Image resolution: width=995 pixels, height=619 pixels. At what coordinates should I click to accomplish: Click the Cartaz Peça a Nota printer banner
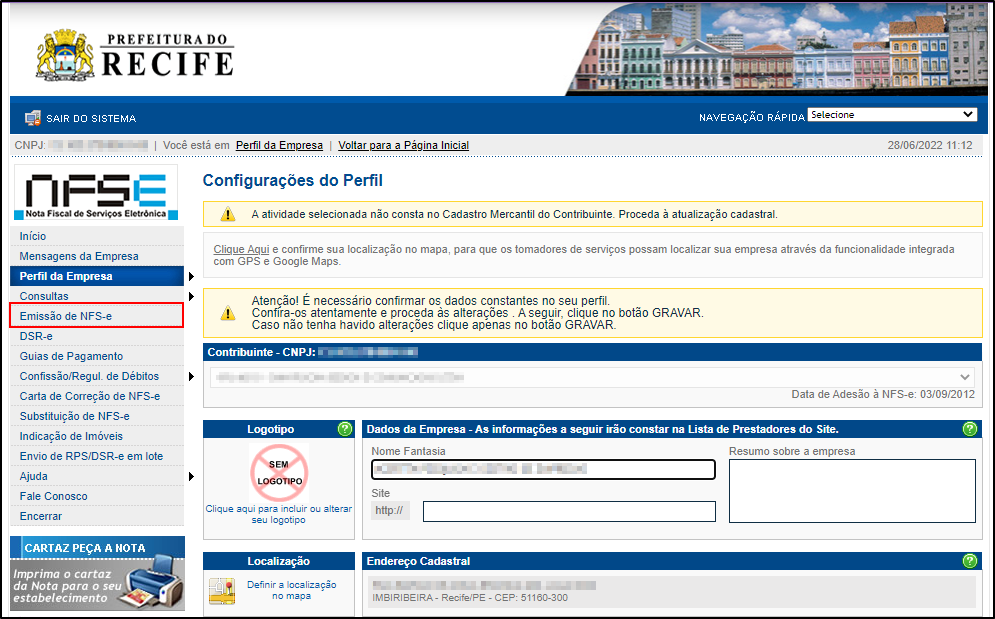tap(97, 574)
